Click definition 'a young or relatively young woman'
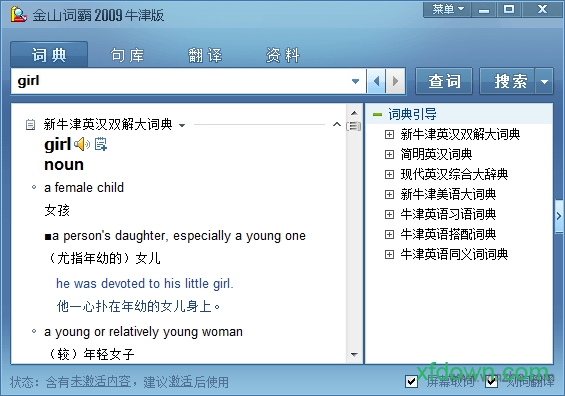This screenshot has width=565, height=396. point(143,332)
